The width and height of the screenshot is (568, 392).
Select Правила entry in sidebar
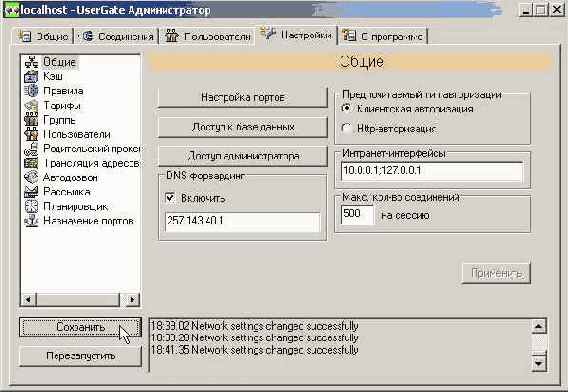click(63, 91)
